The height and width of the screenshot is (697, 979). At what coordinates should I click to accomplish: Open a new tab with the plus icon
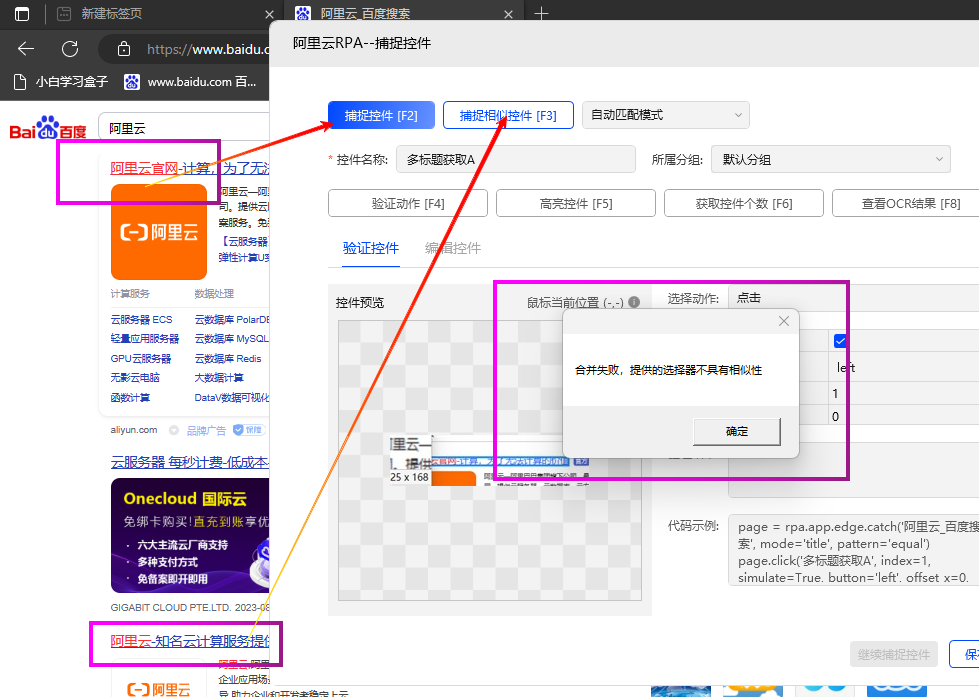coord(541,13)
